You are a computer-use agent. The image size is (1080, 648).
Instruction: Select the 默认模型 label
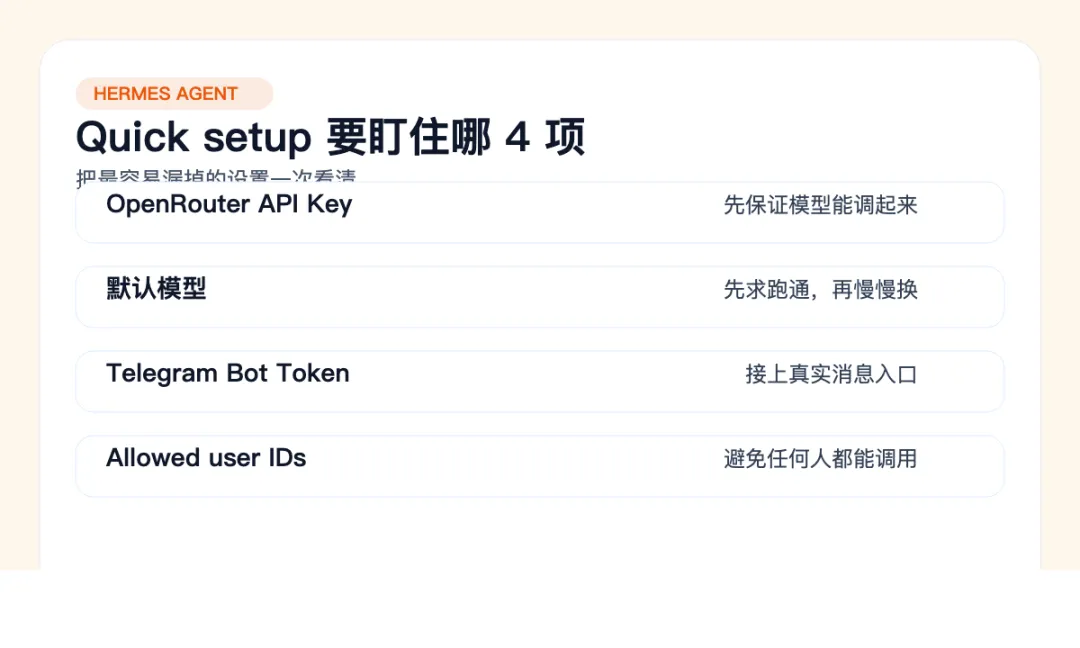coord(156,289)
